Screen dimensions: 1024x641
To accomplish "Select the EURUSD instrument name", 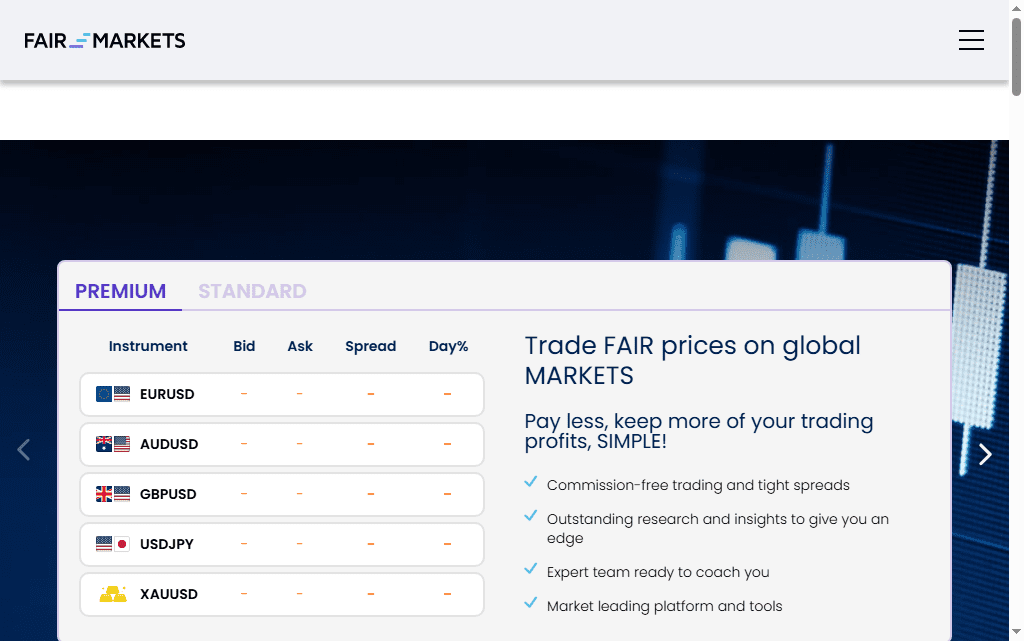I will pos(167,394).
